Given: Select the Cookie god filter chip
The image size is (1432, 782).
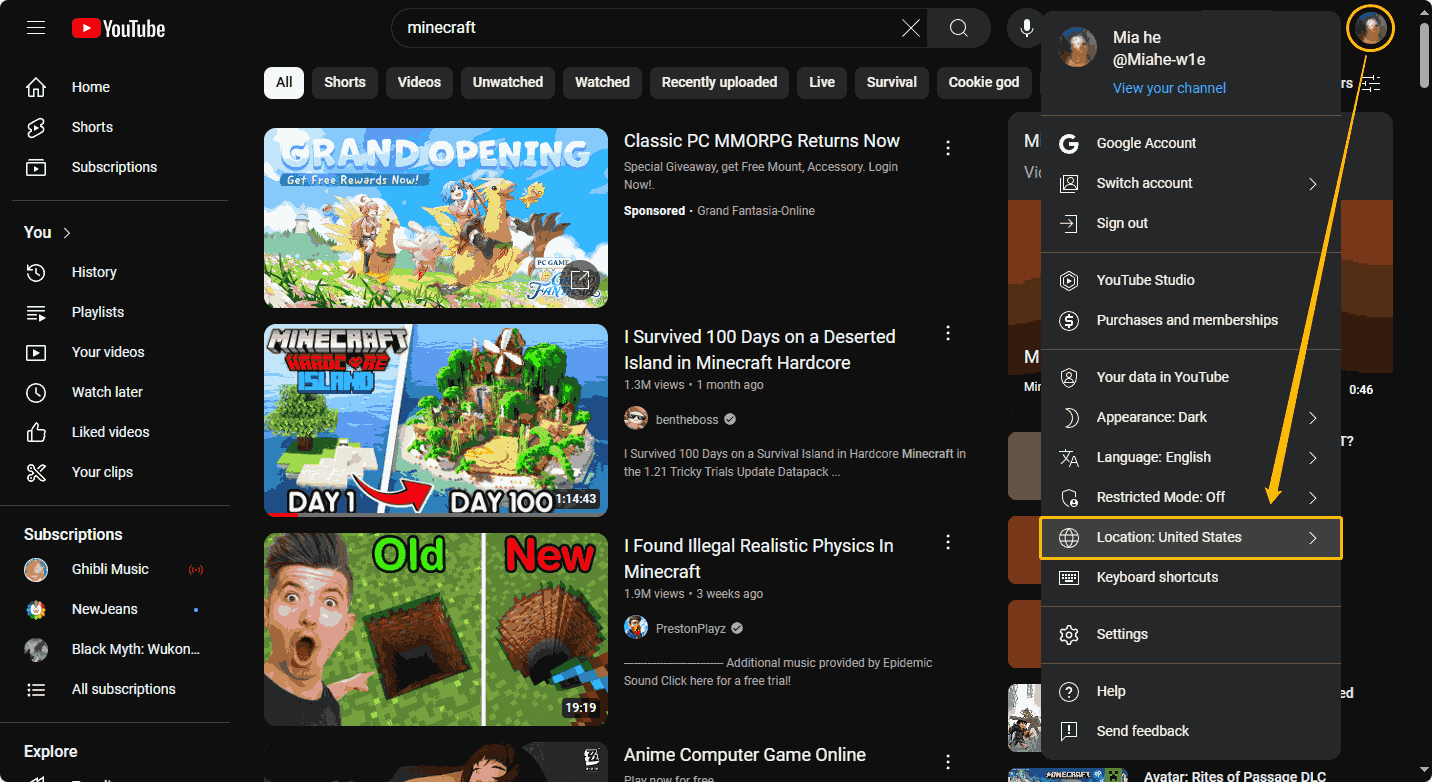Looking at the screenshot, I should pos(984,83).
